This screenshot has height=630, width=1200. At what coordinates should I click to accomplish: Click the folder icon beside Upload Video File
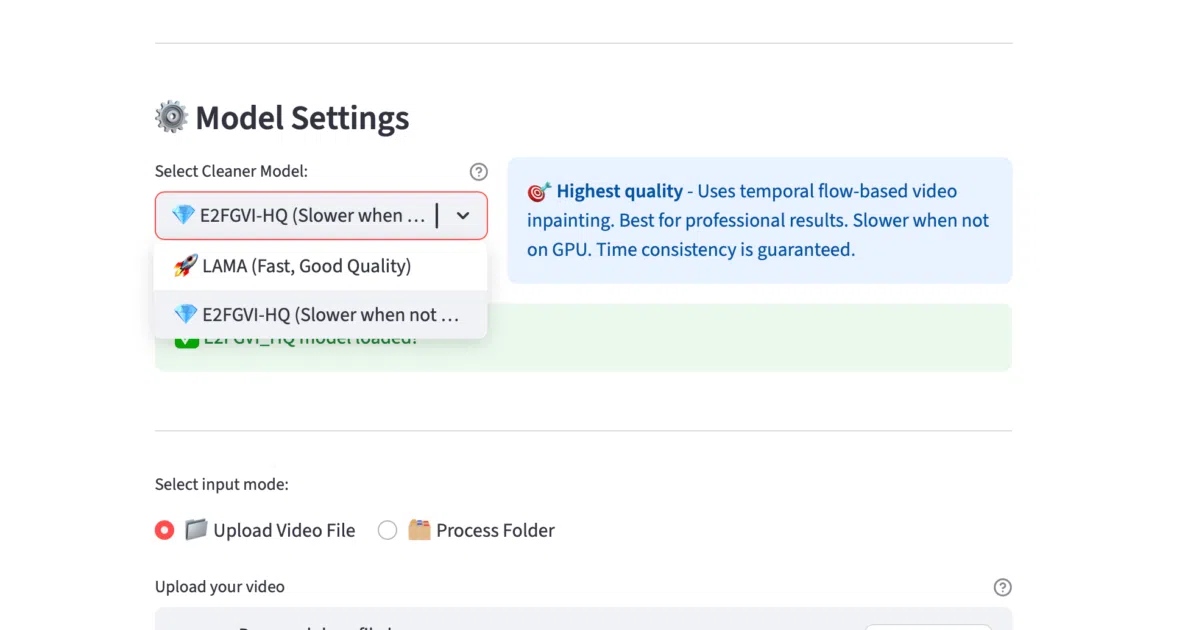coord(196,530)
